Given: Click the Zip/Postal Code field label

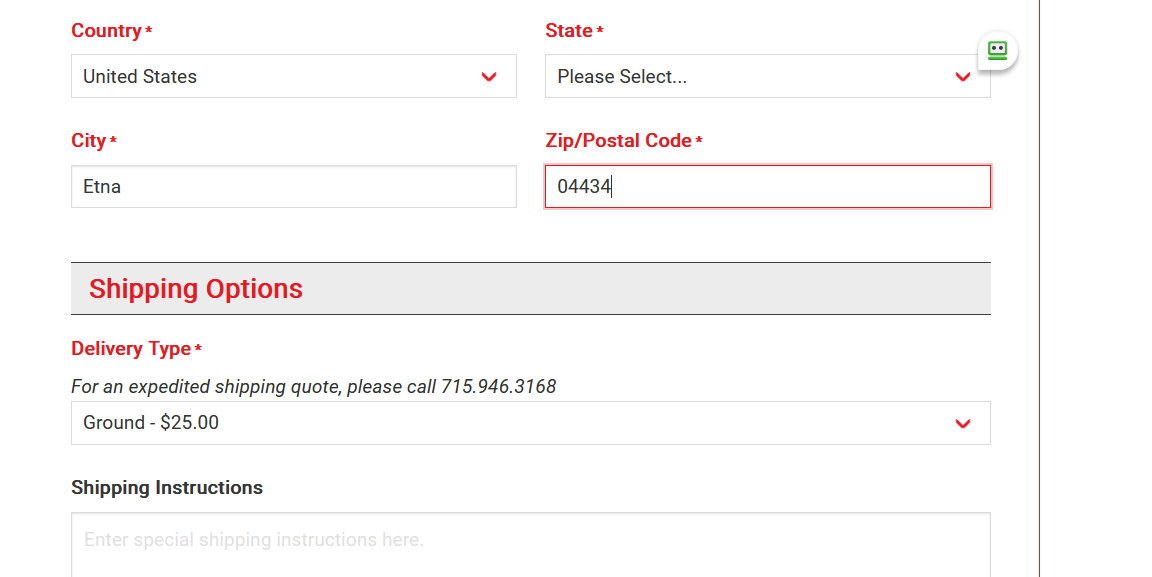Looking at the screenshot, I should 618,140.
